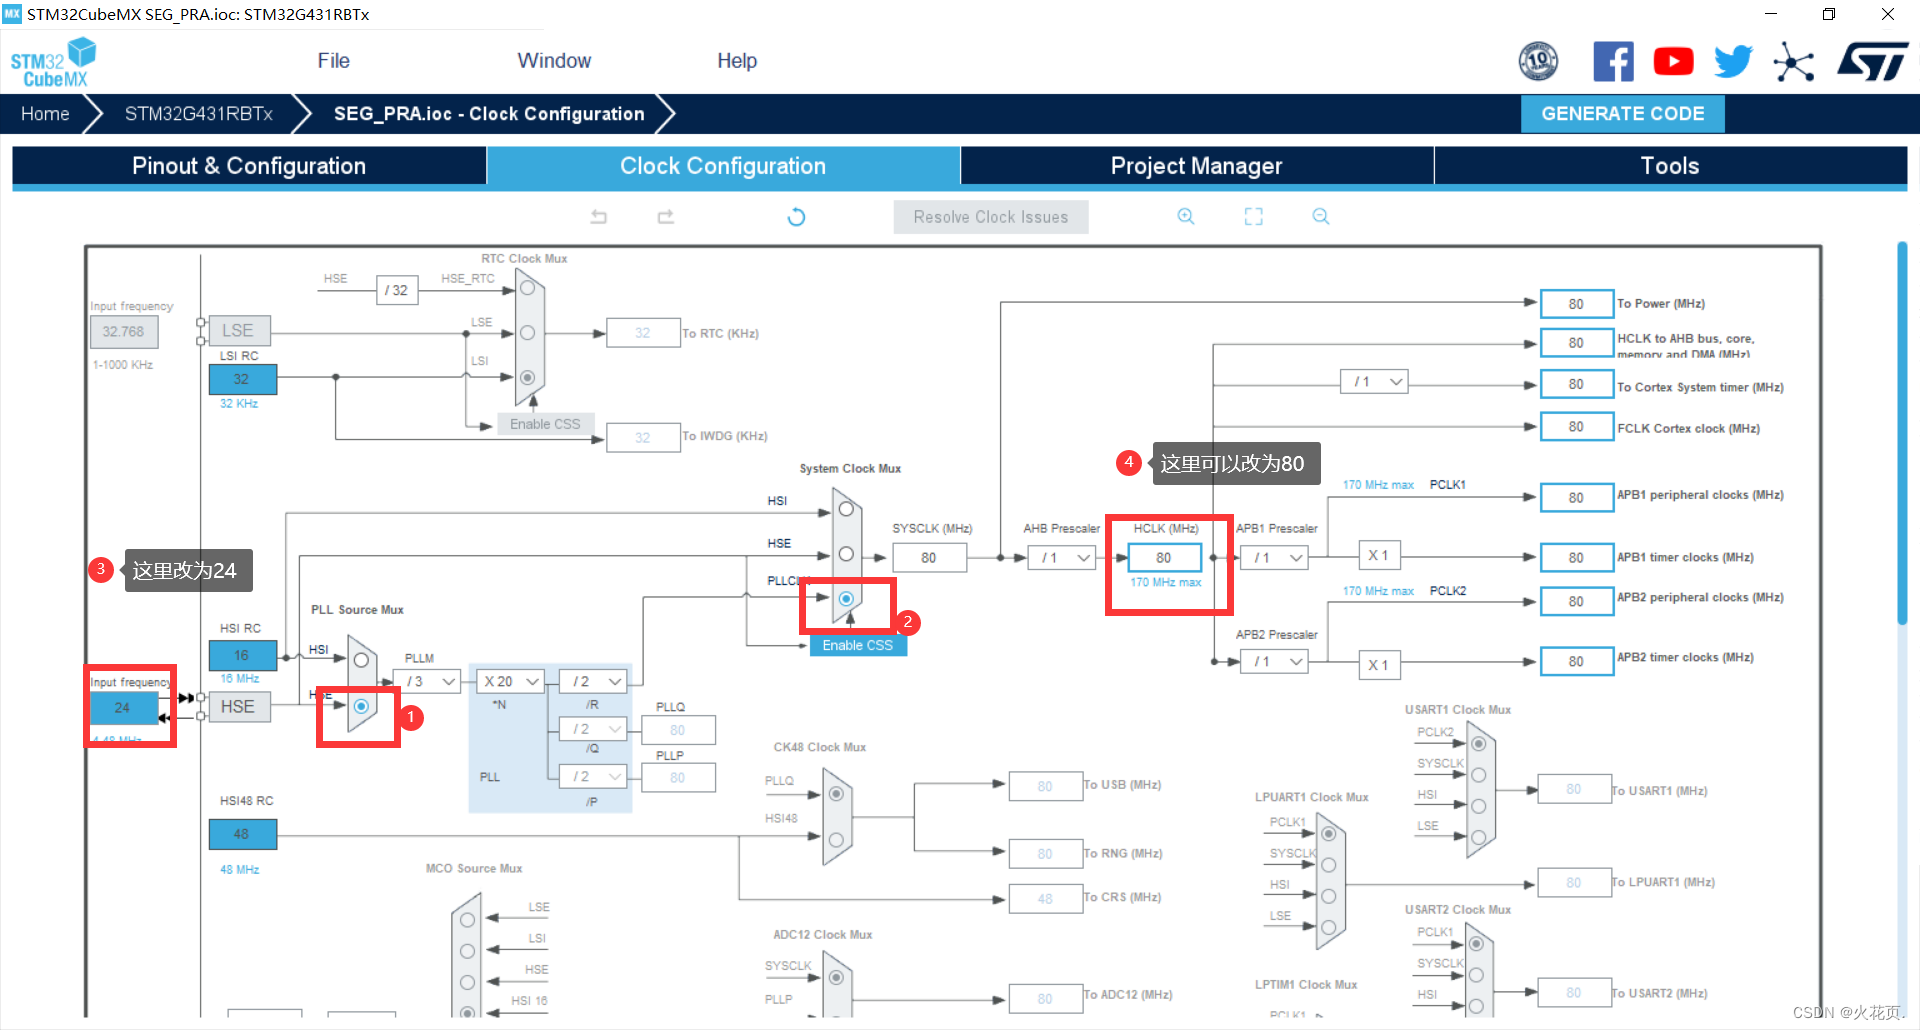Go to Home breadcrumb
Image resolution: width=1920 pixels, height=1030 pixels.
45,114
